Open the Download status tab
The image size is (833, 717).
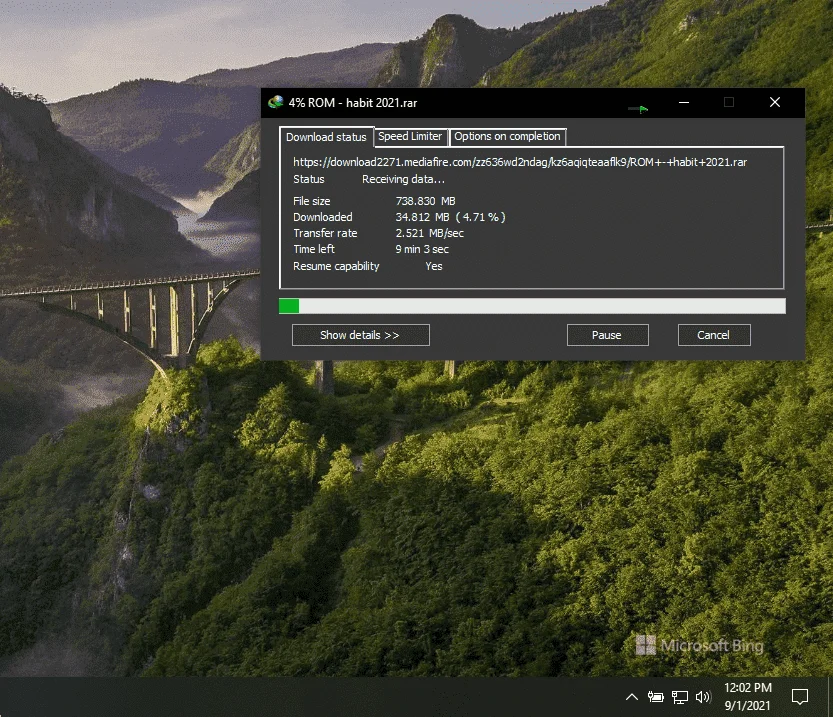pyautogui.click(x=326, y=137)
